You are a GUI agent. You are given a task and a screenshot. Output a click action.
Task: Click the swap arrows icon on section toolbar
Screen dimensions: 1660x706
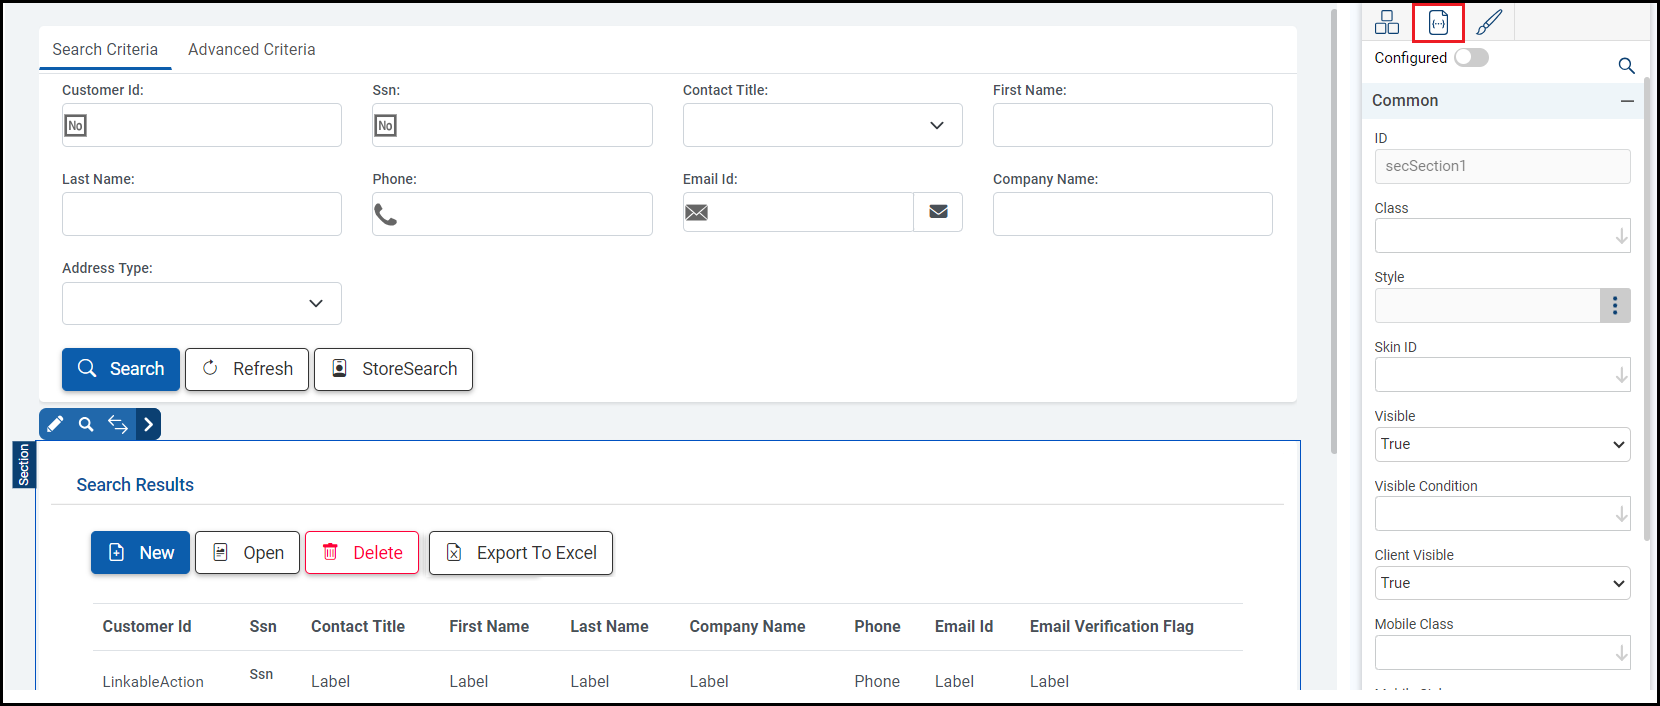pos(117,424)
